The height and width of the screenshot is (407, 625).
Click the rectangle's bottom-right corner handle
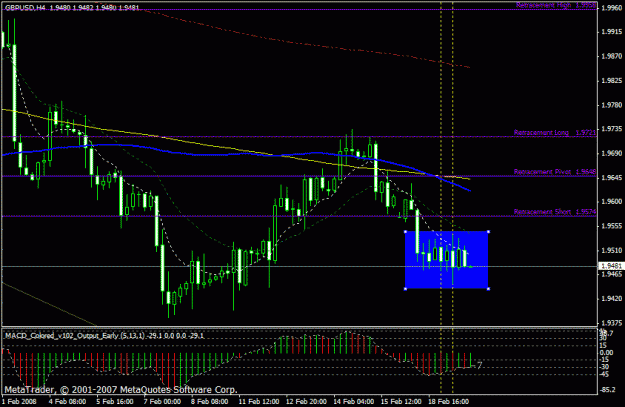[488, 289]
